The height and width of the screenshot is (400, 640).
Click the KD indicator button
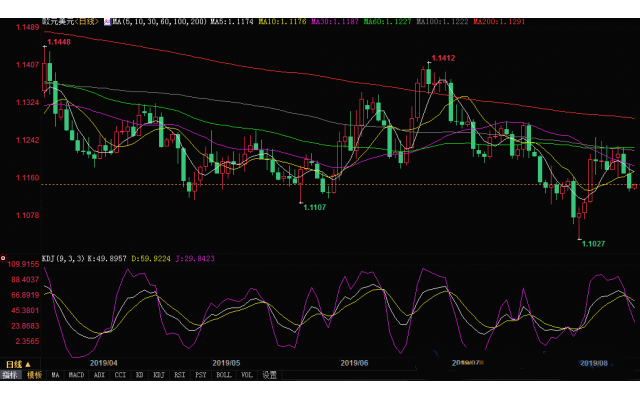[140, 375]
